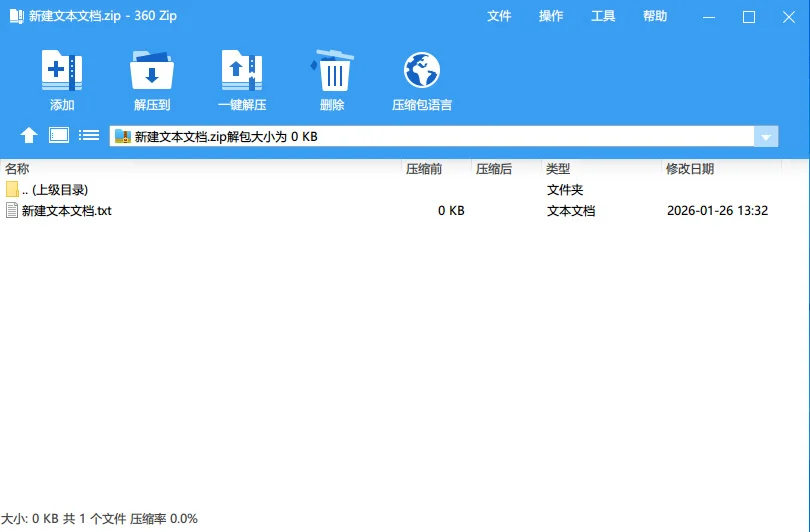Screen dimensions: 810x532
Task: Switch to list detail view
Action: click(x=89, y=135)
